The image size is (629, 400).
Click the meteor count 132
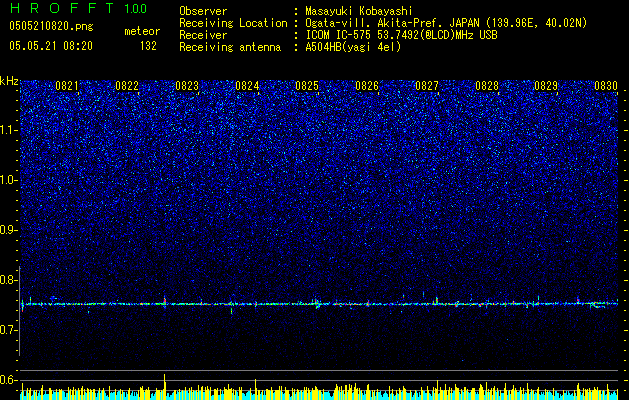coord(148,46)
